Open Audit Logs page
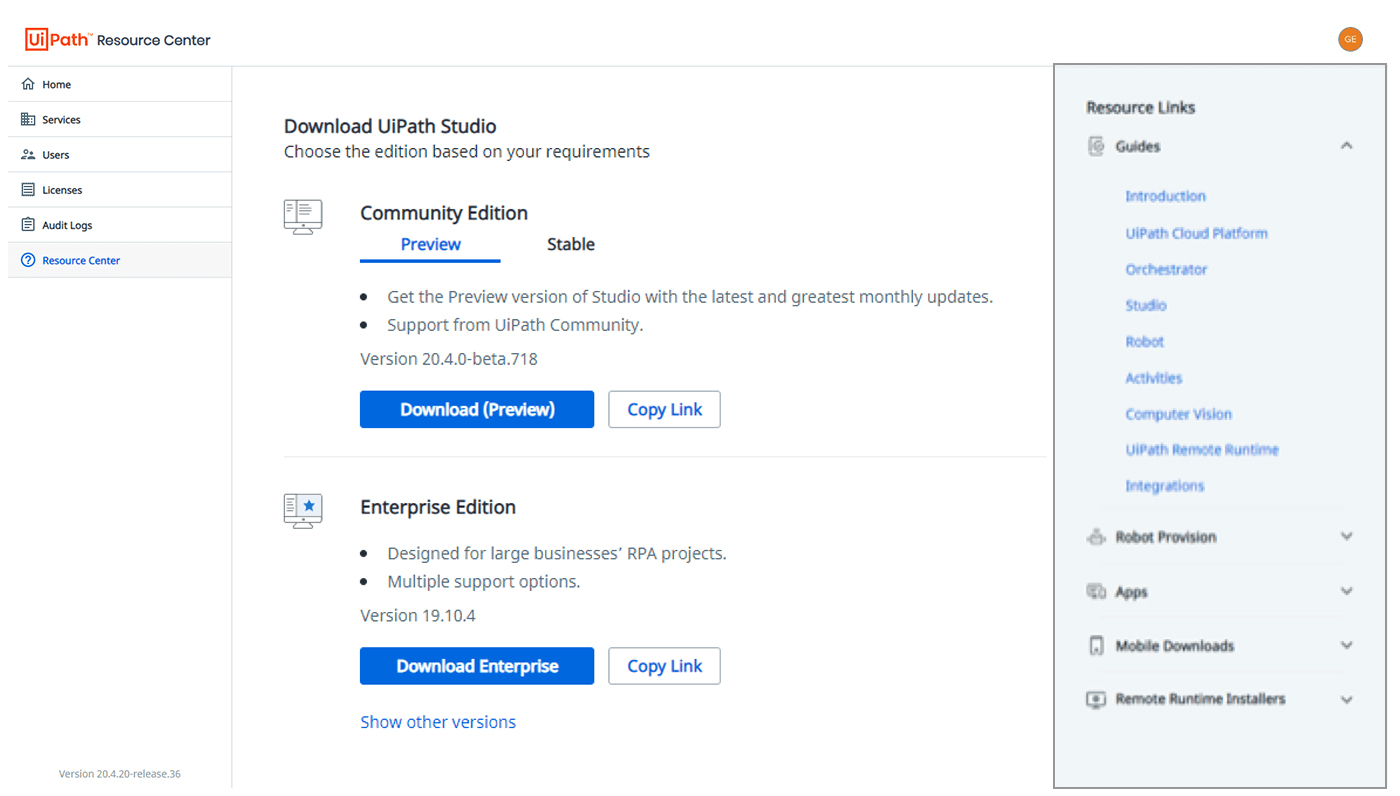The width and height of the screenshot is (1400, 796). click(120, 225)
